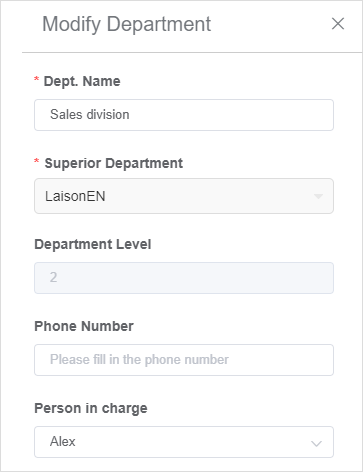Select the LaisonEN value text
Viewport: 363px width, 472px height.
click(x=75, y=196)
